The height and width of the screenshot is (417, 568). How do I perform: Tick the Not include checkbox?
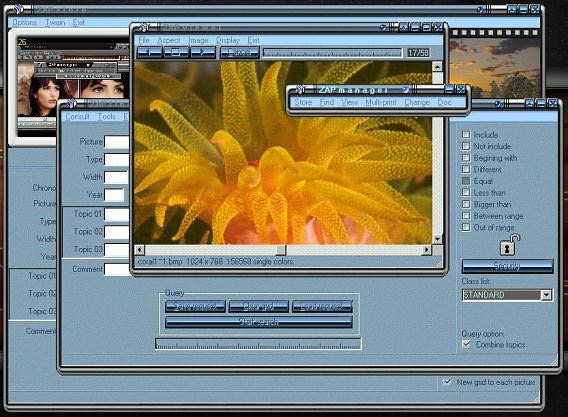466,146
